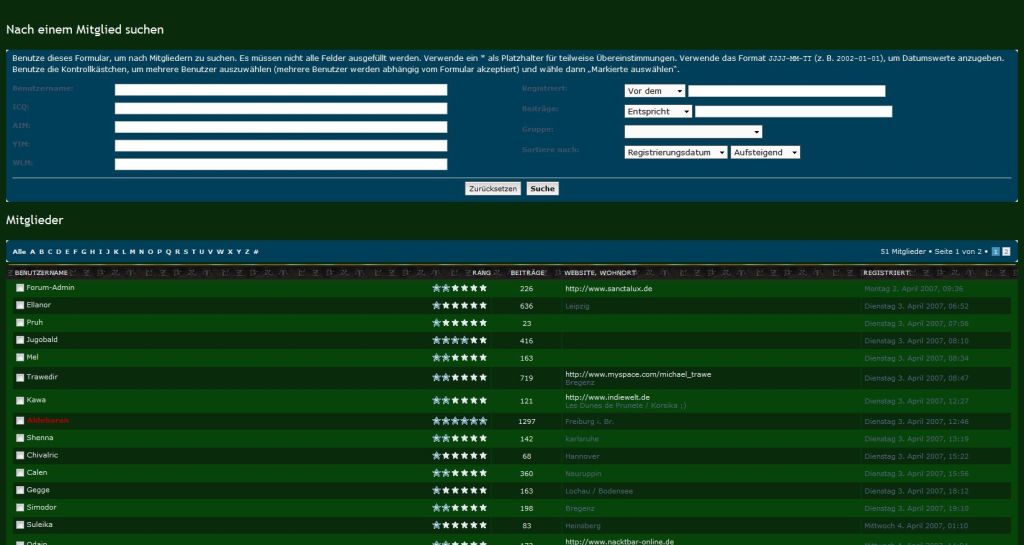
Task: Open the Registrierungsdatum sort dropdown
Action: click(675, 152)
